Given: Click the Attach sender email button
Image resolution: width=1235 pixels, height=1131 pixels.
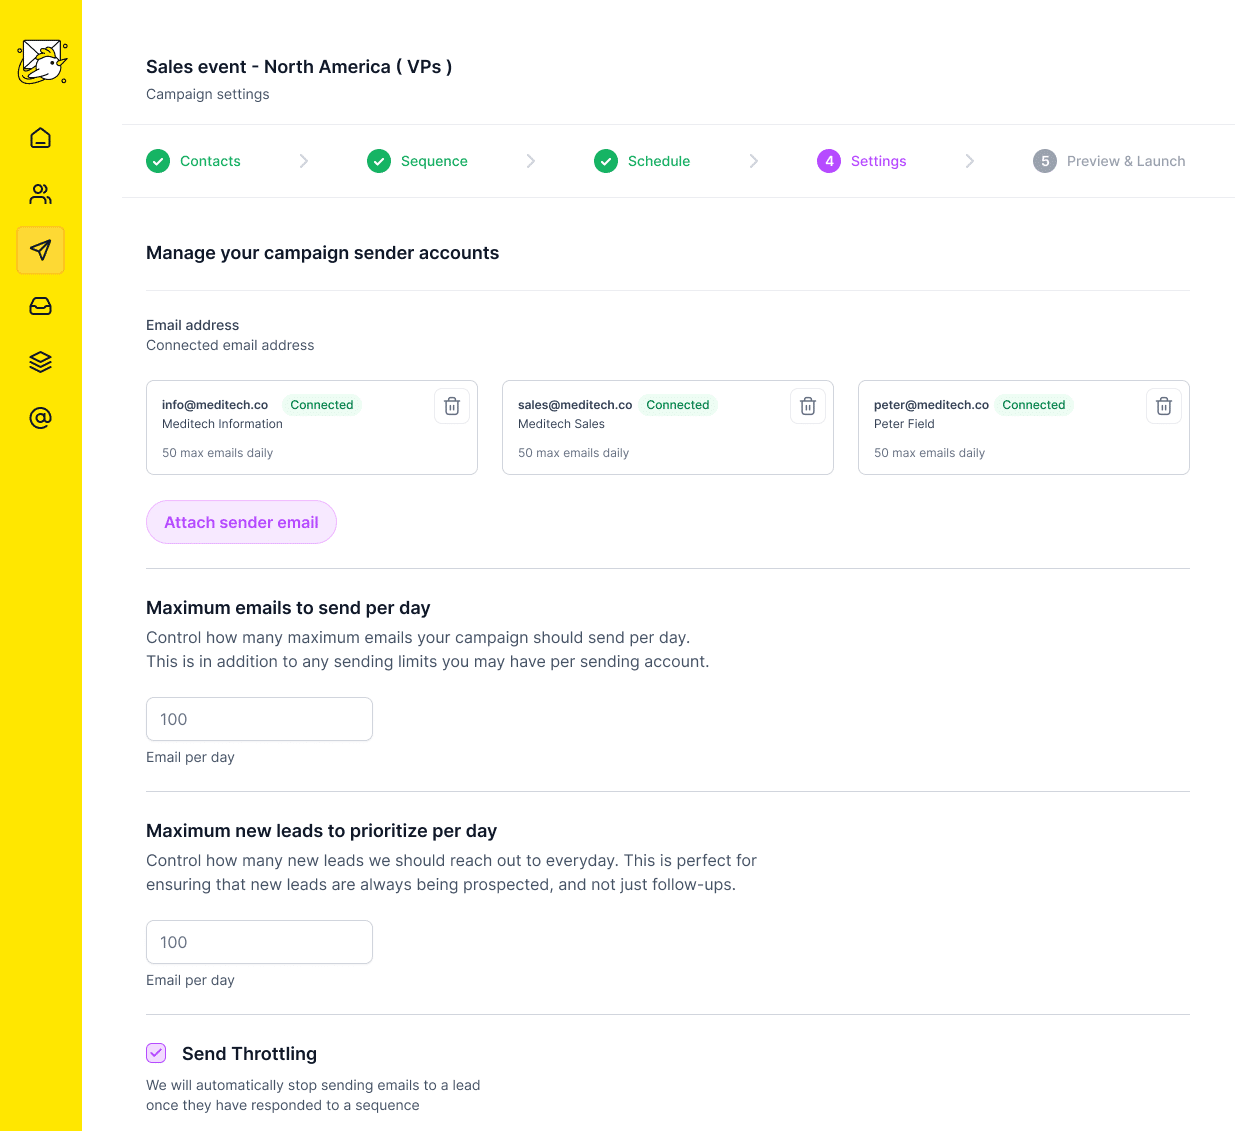Looking at the screenshot, I should point(241,522).
